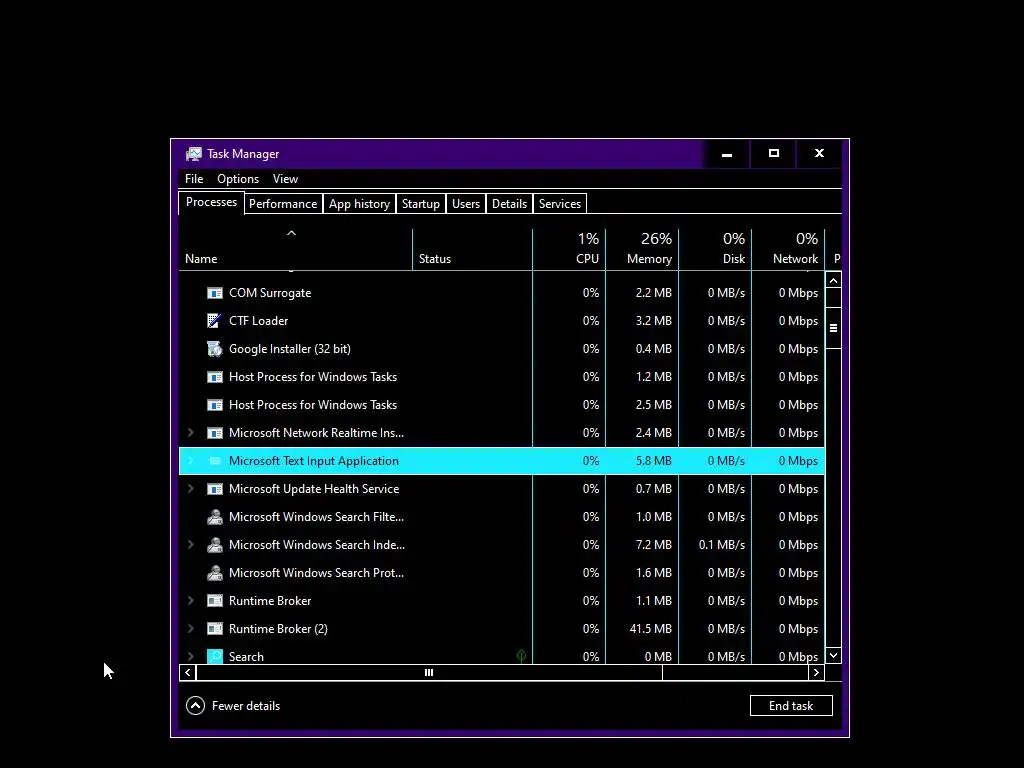Screen dimensions: 1024x768
Task: Click the COM Surrogate process icon
Action: tap(214, 293)
